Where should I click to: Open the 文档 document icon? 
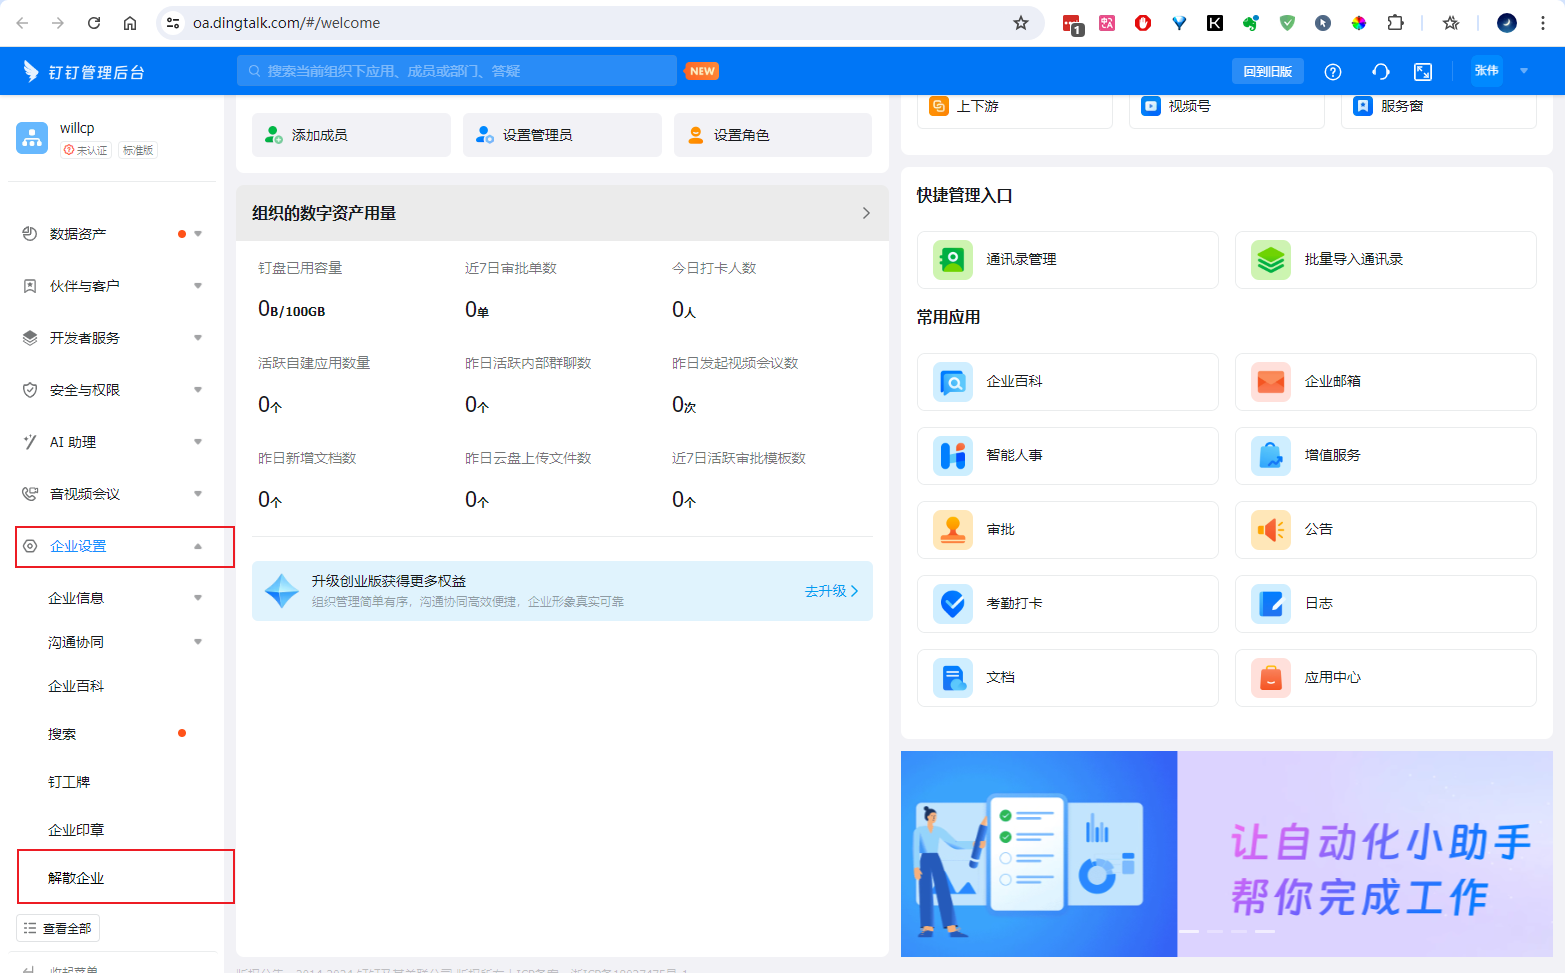[952, 678]
